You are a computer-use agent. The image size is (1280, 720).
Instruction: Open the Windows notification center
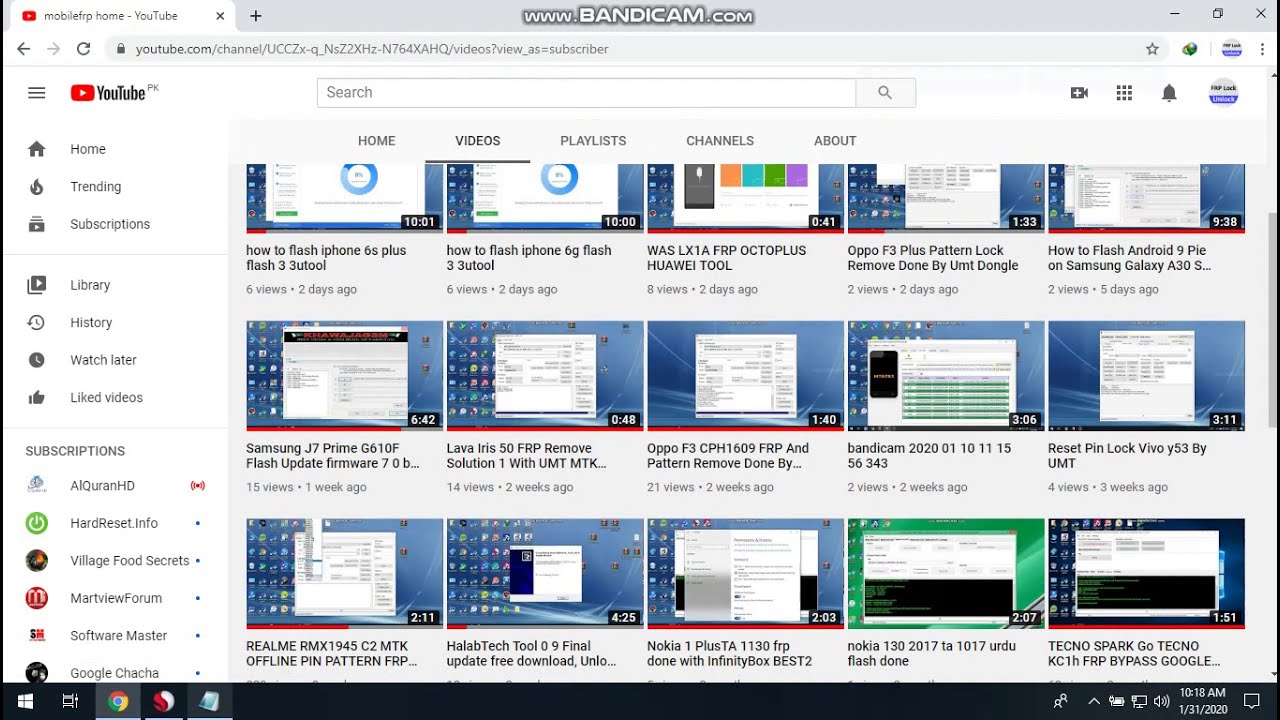(1251, 702)
